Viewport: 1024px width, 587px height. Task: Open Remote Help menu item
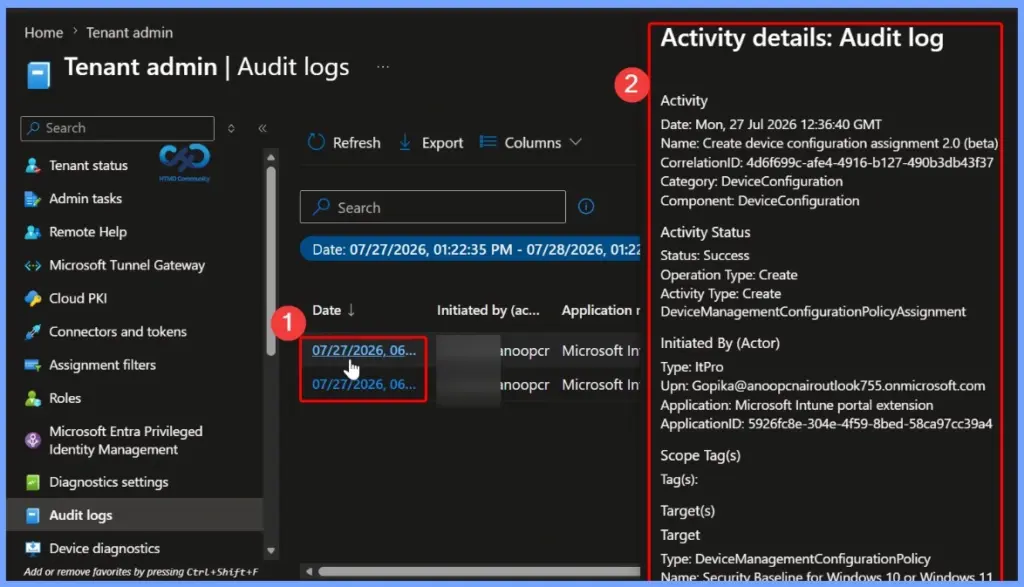(x=88, y=232)
